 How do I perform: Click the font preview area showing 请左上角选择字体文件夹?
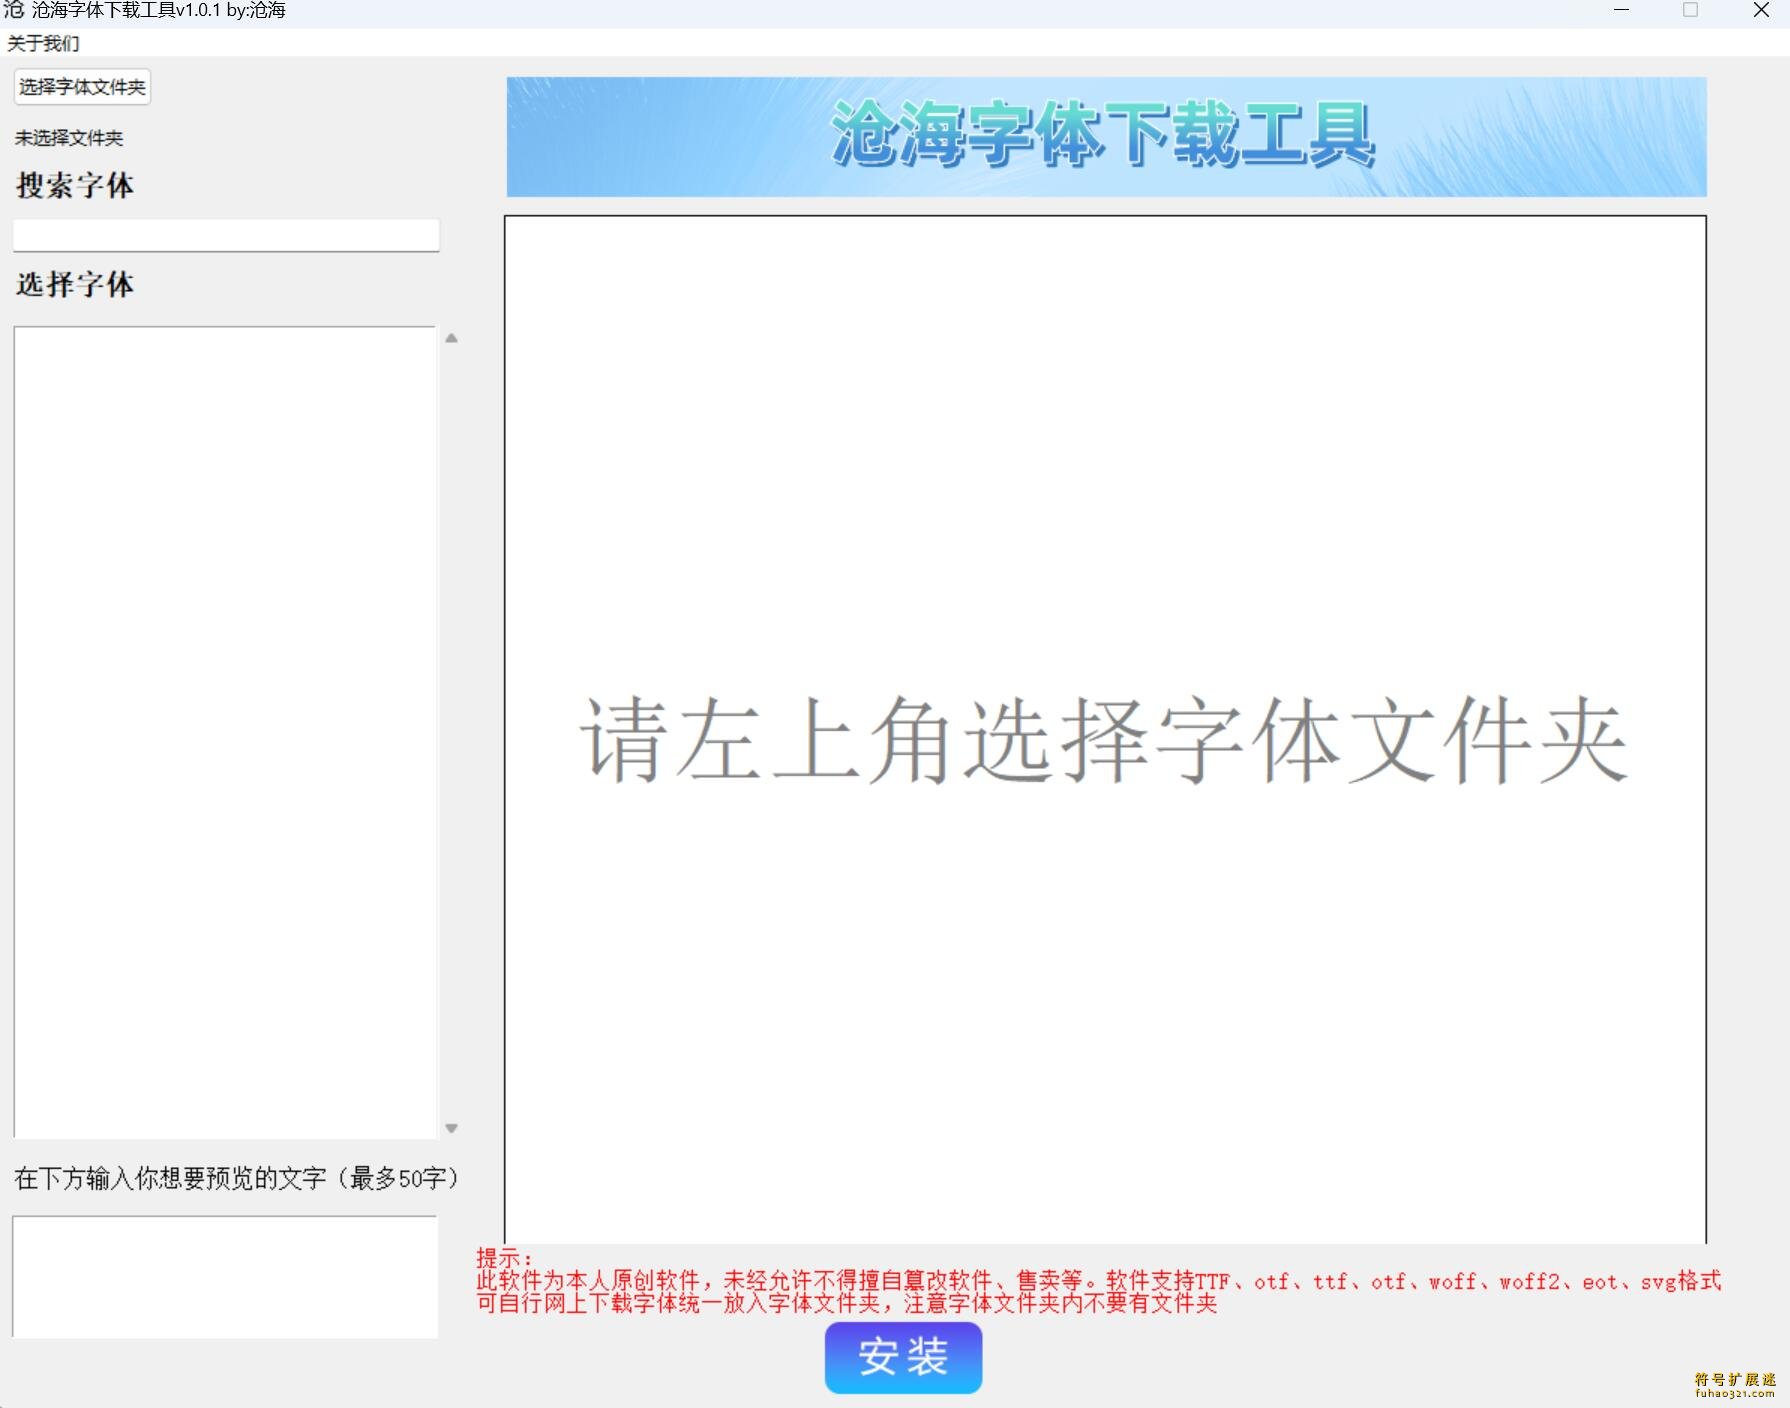click(1105, 730)
